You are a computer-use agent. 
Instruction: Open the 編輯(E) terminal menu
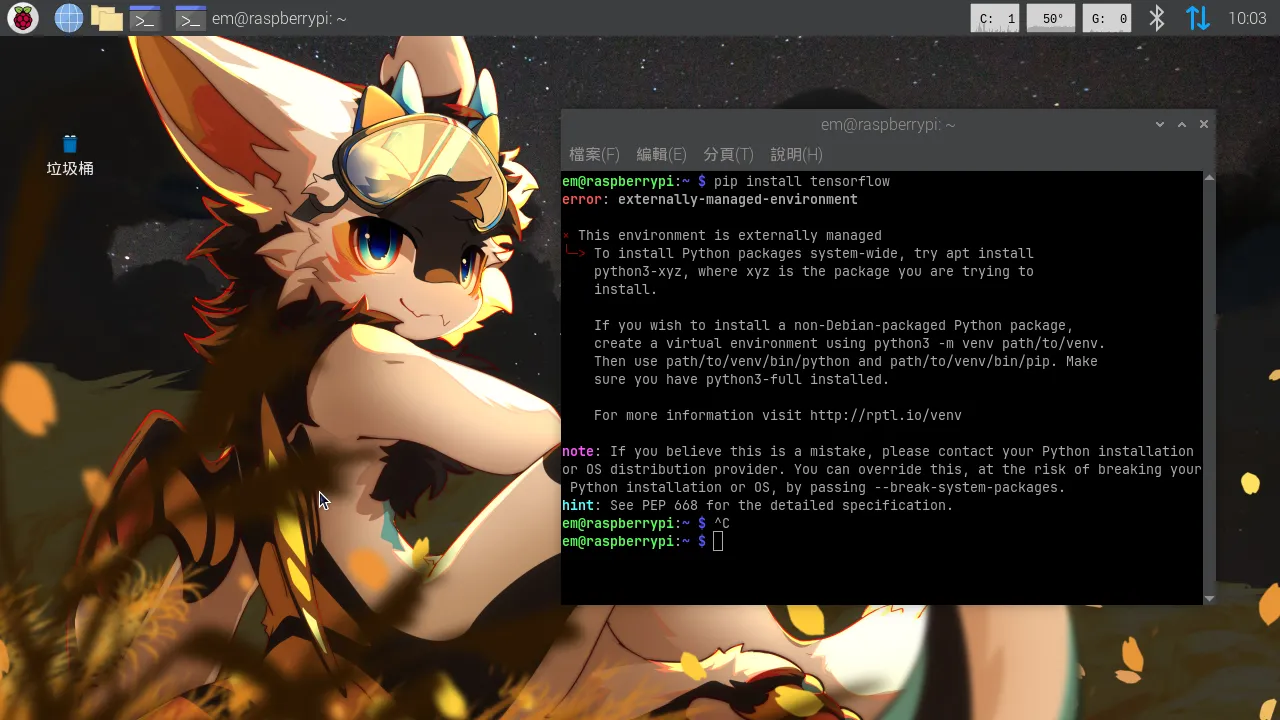pos(661,154)
